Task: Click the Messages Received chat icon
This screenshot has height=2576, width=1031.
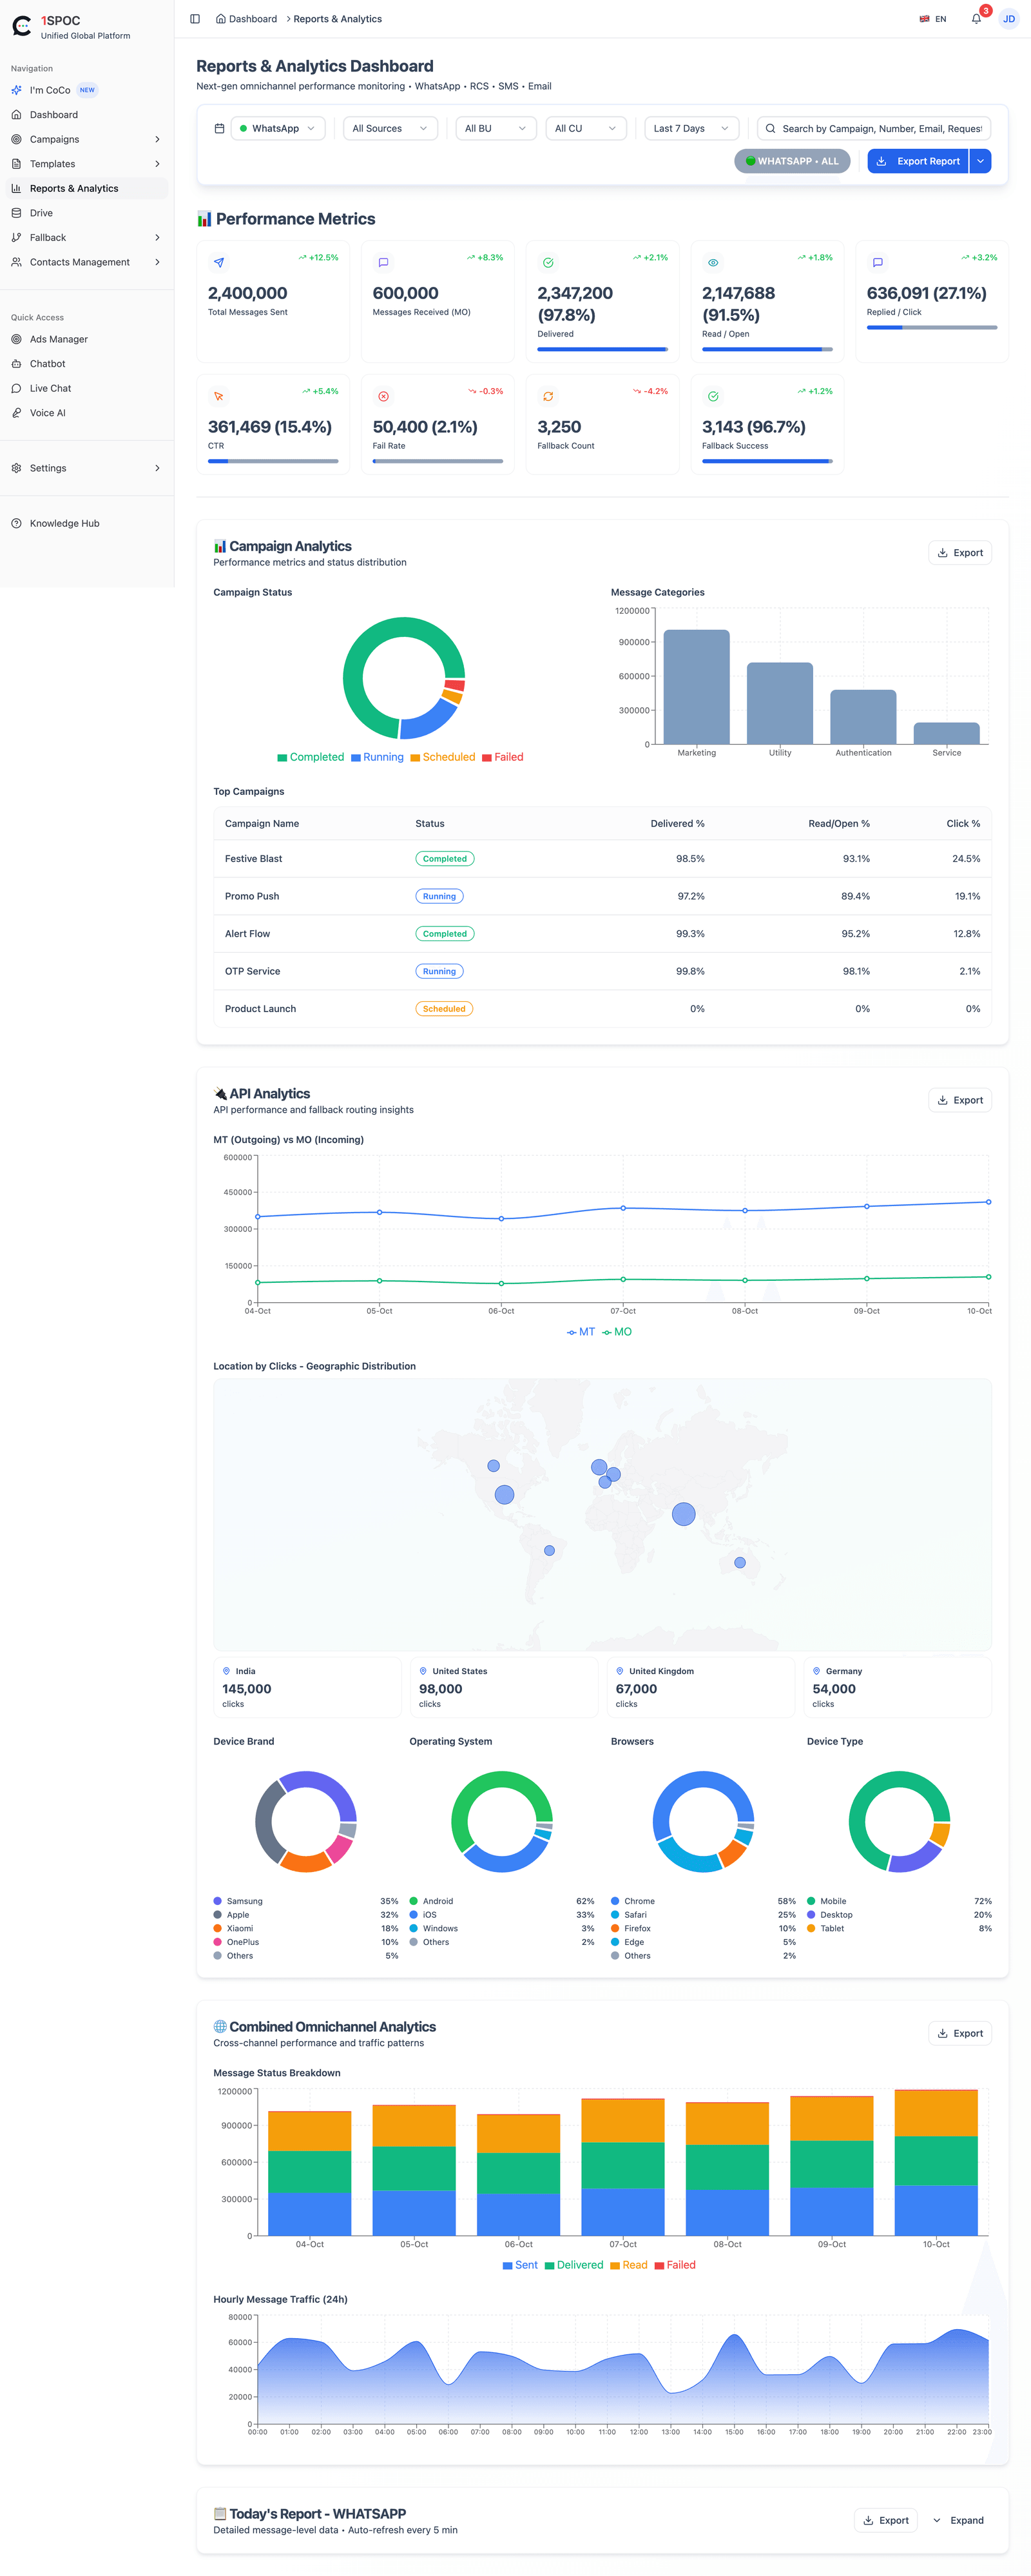Action: [383, 263]
